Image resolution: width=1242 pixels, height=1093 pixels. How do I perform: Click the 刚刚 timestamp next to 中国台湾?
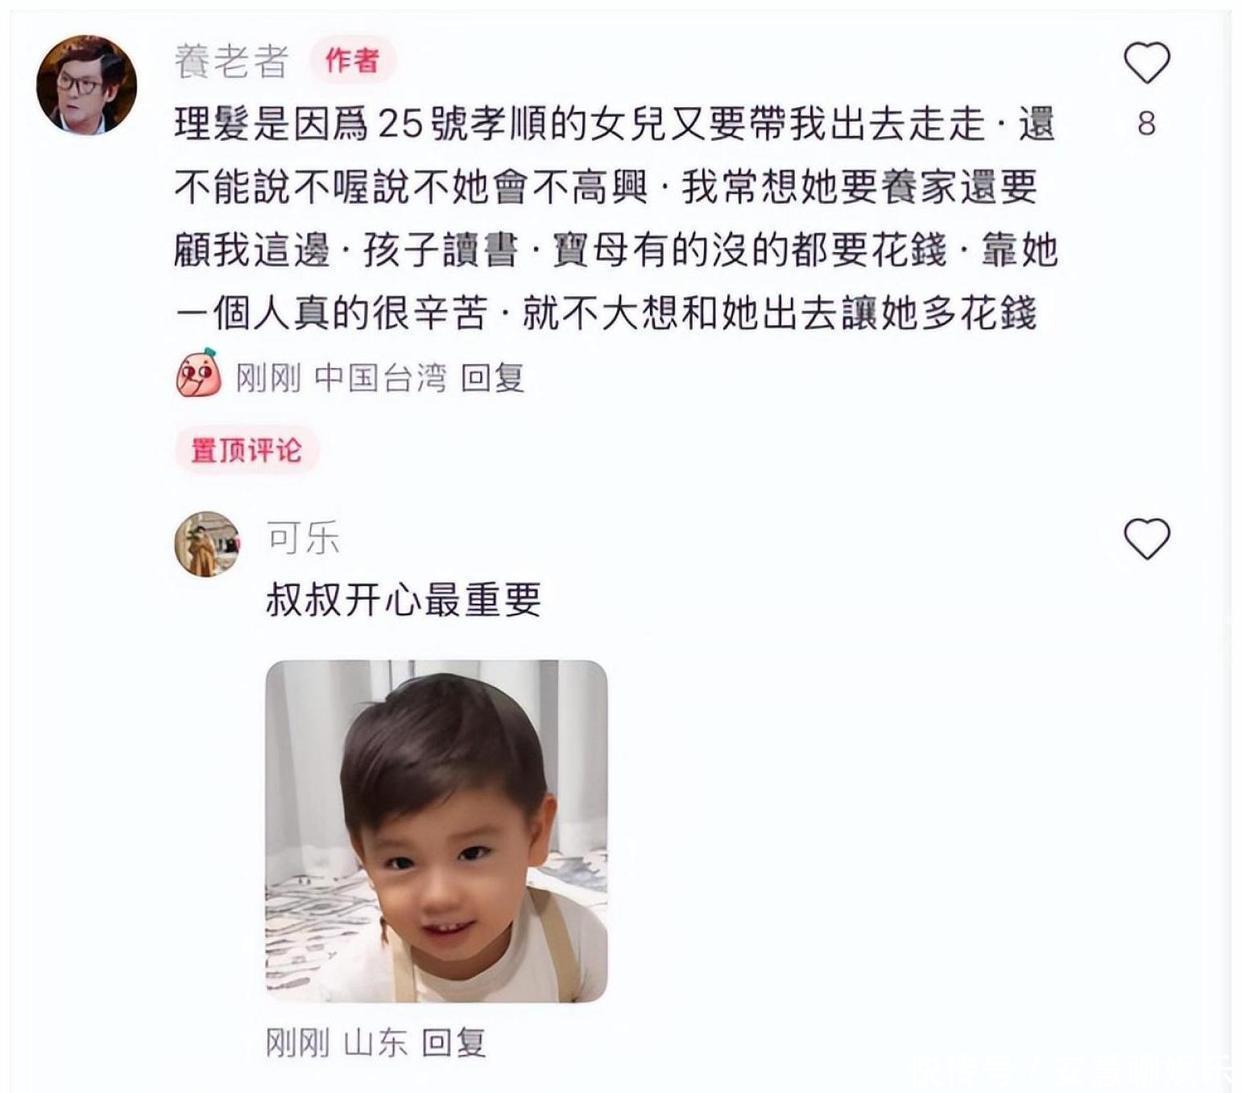tap(268, 377)
